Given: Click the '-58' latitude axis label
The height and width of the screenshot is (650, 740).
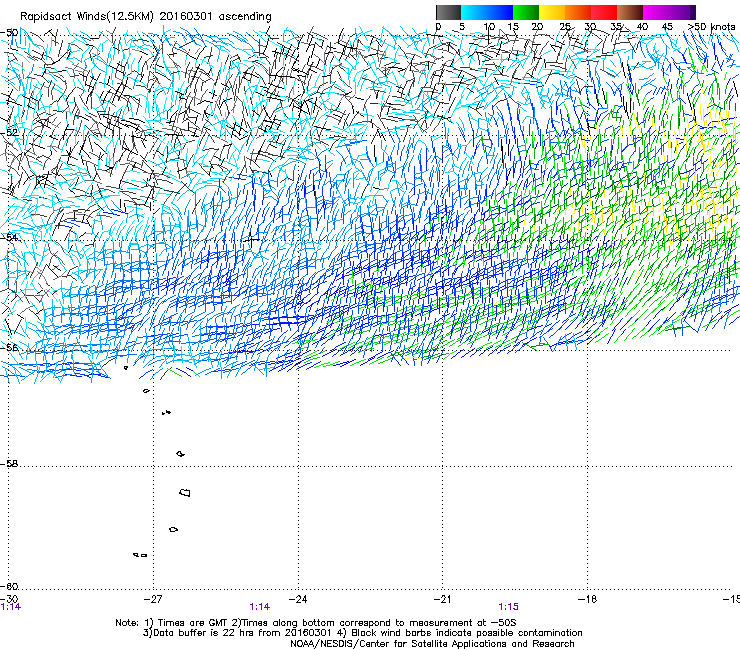Looking at the screenshot, I should pyautogui.click(x=9, y=464).
